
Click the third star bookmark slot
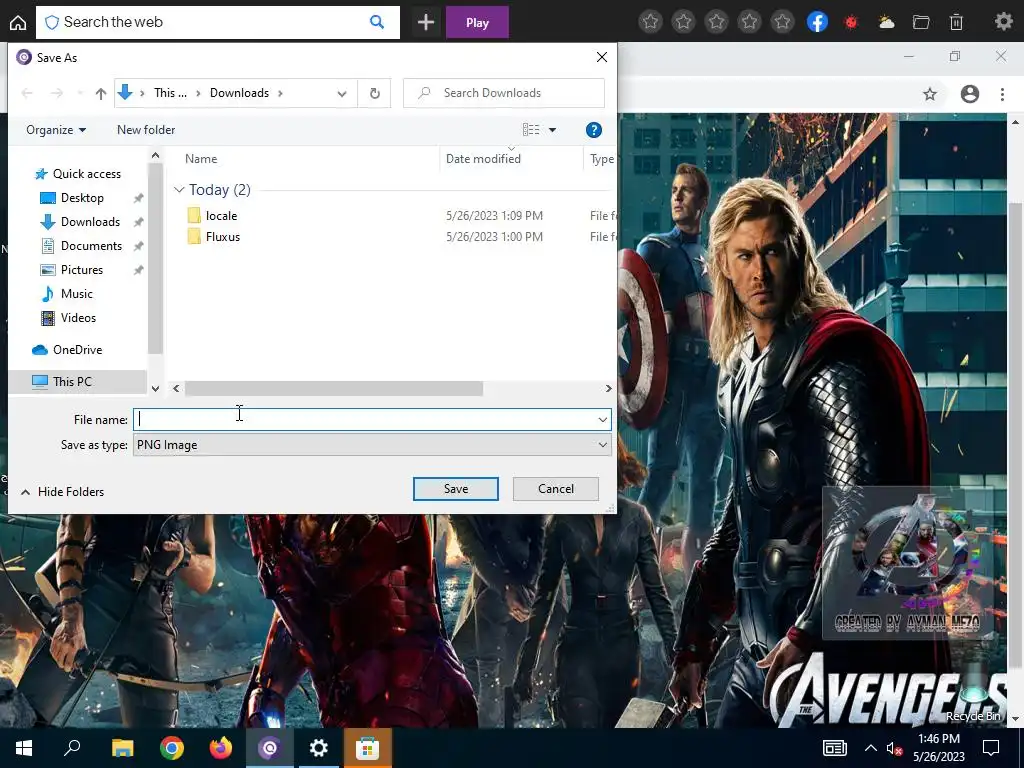tap(716, 22)
